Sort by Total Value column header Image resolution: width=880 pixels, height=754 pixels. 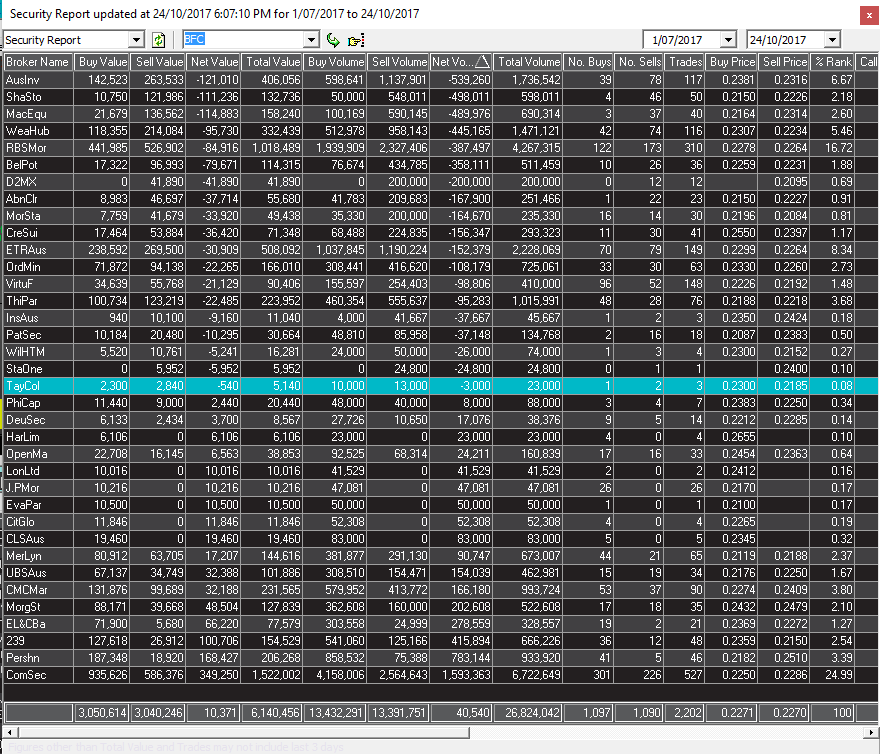pyautogui.click(x=272, y=62)
